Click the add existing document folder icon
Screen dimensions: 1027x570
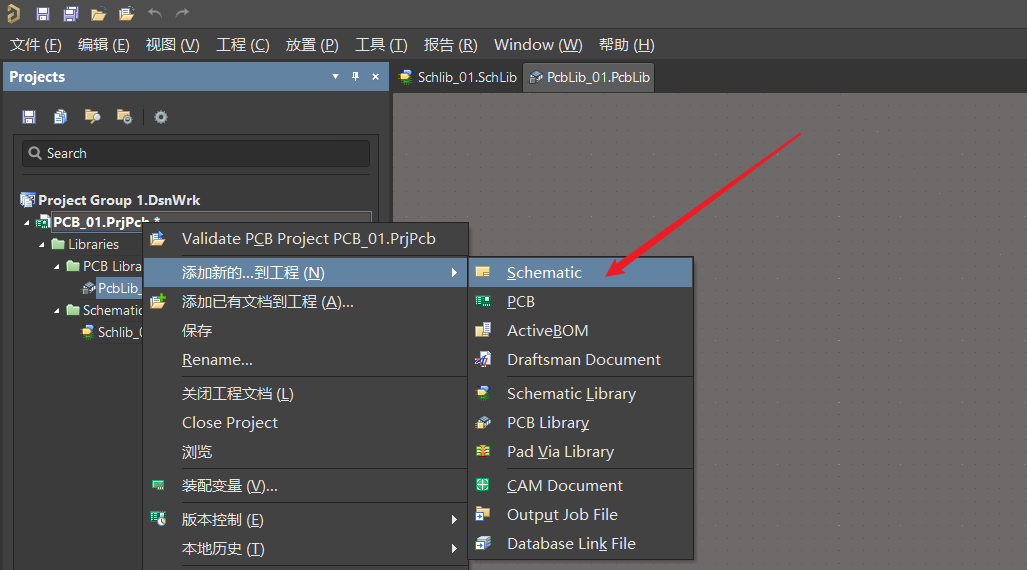[x=158, y=301]
